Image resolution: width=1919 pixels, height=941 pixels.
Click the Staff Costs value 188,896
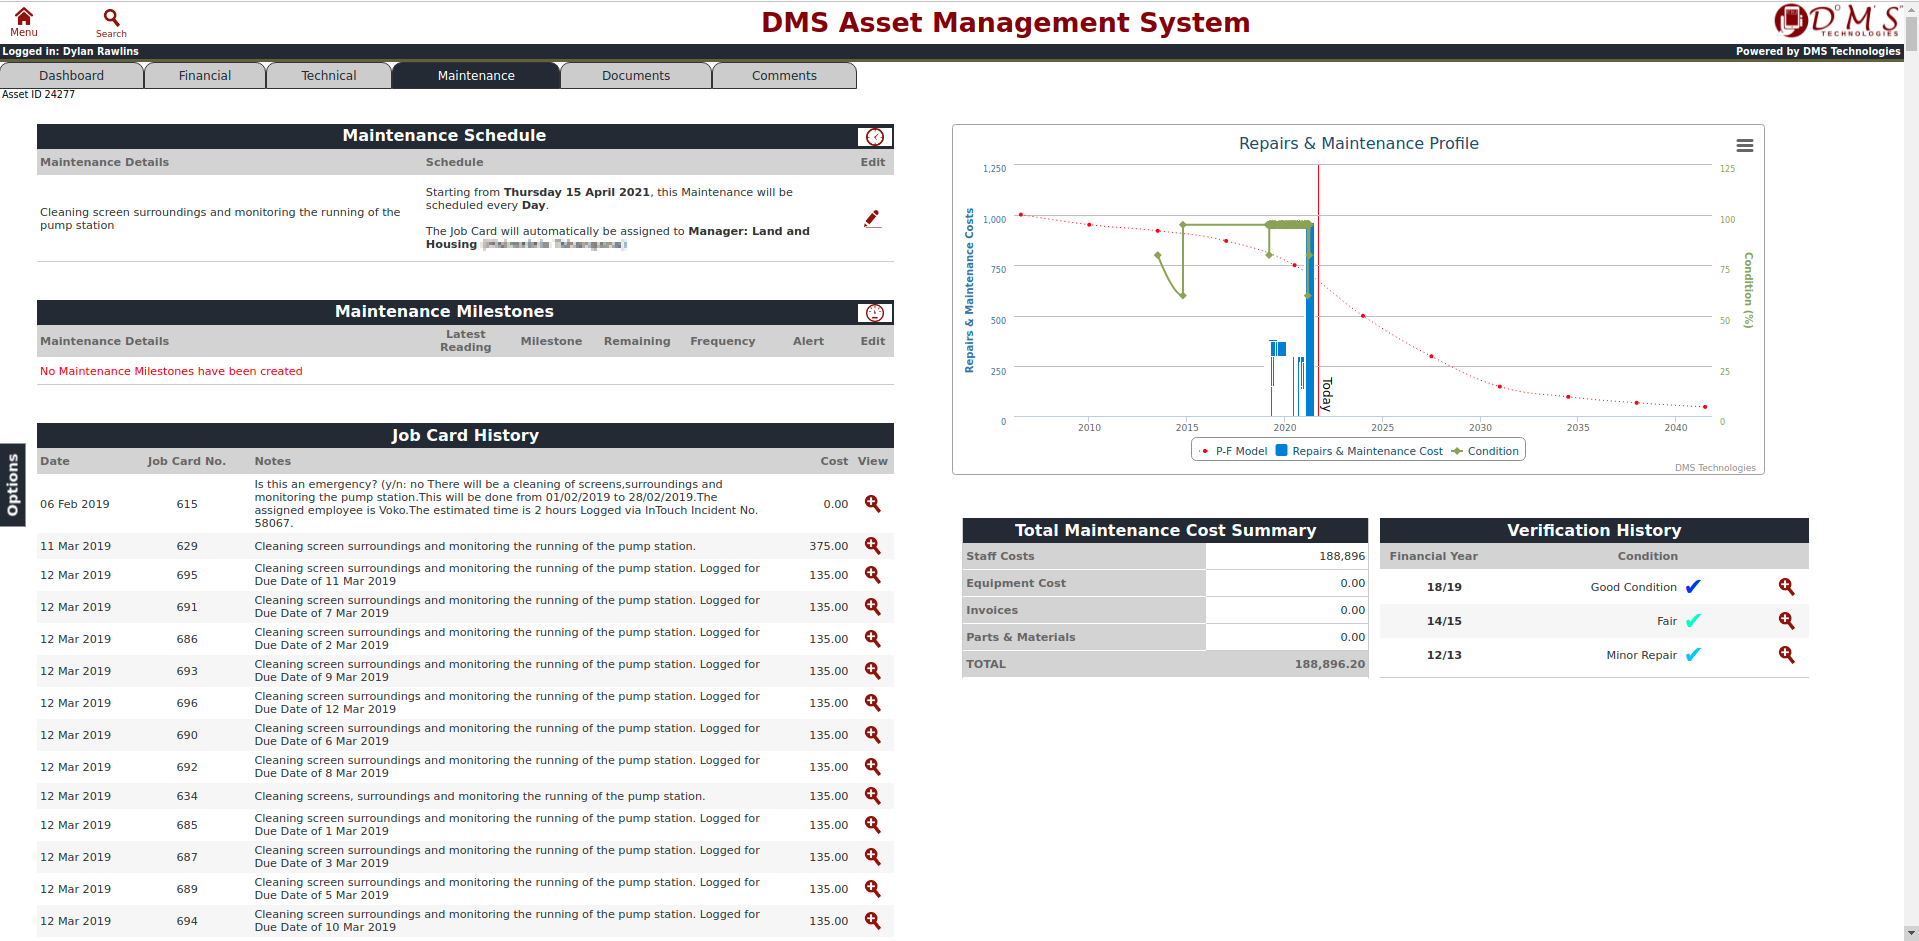(1342, 556)
